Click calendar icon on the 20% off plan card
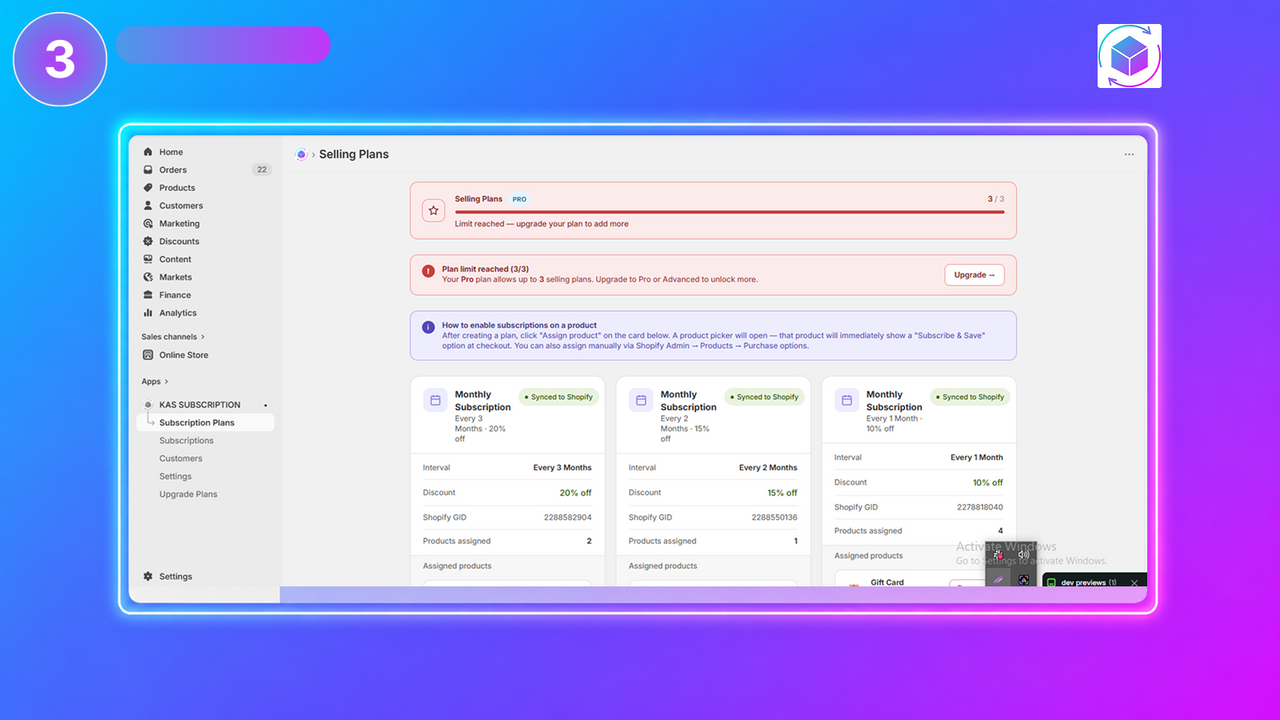Image resolution: width=1280 pixels, height=720 pixels. (435, 400)
